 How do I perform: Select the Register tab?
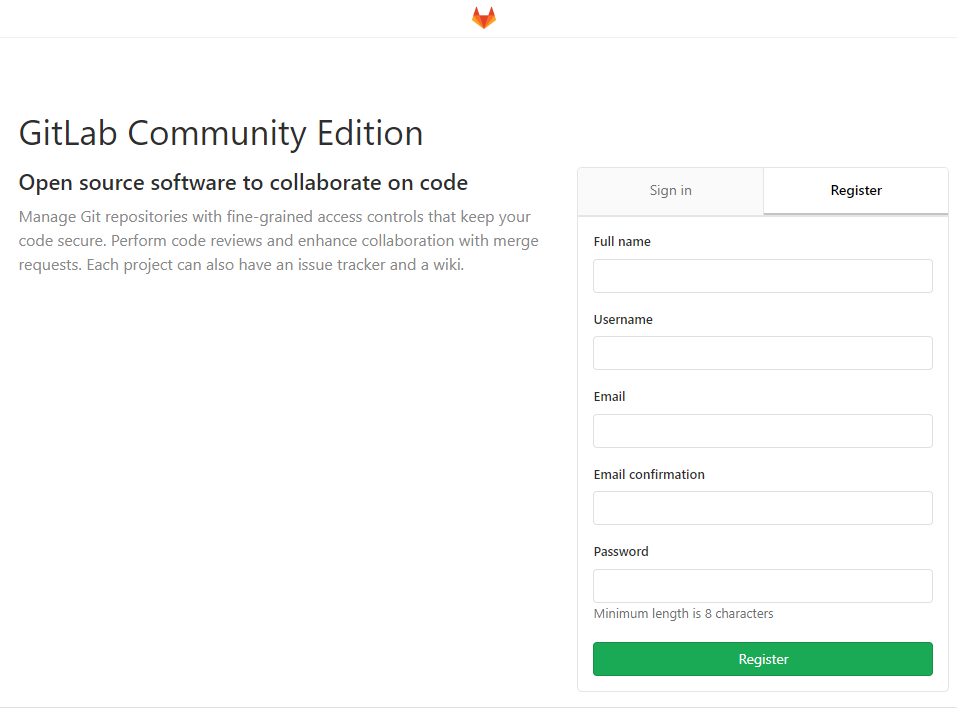point(856,190)
